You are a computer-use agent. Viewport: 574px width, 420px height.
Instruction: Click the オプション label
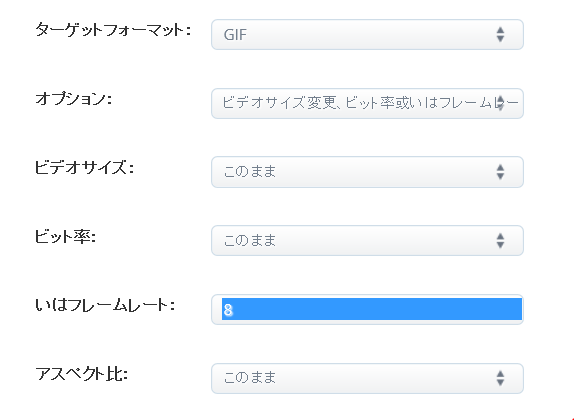coord(73,99)
